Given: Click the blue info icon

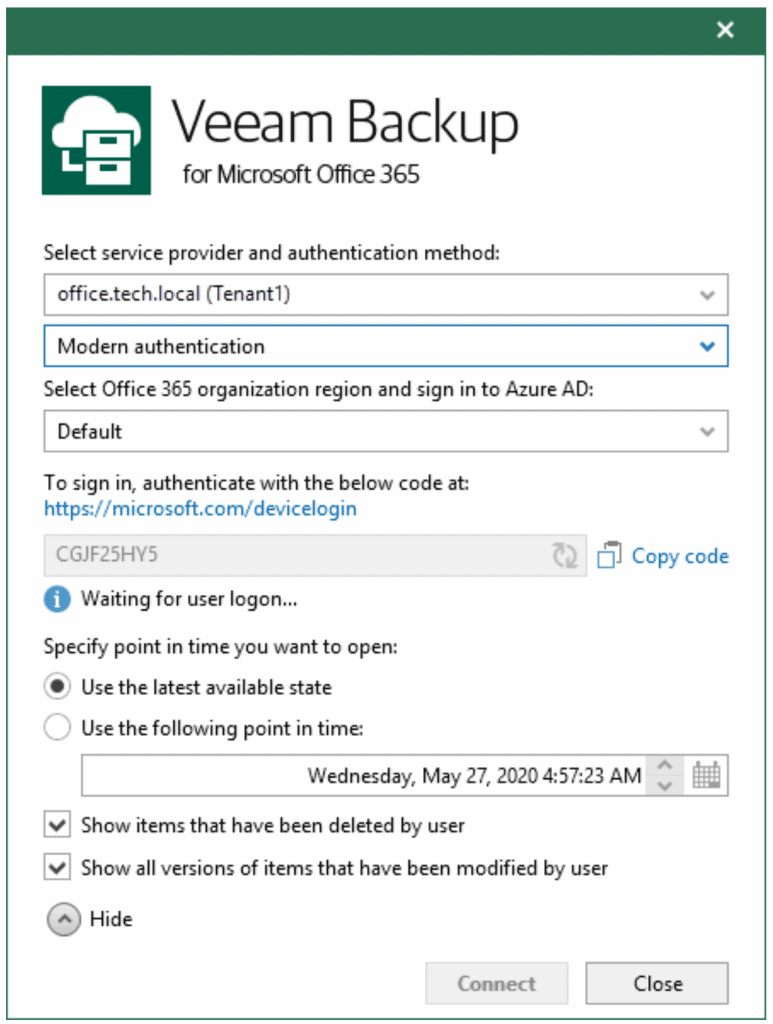Looking at the screenshot, I should tap(57, 599).
